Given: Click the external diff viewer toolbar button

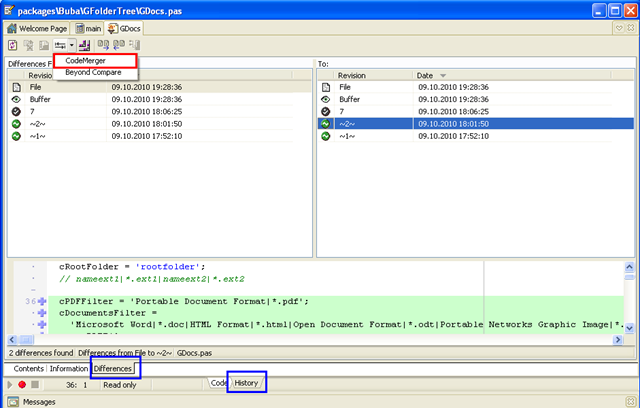Looking at the screenshot, I should pyautogui.click(x=60, y=45).
